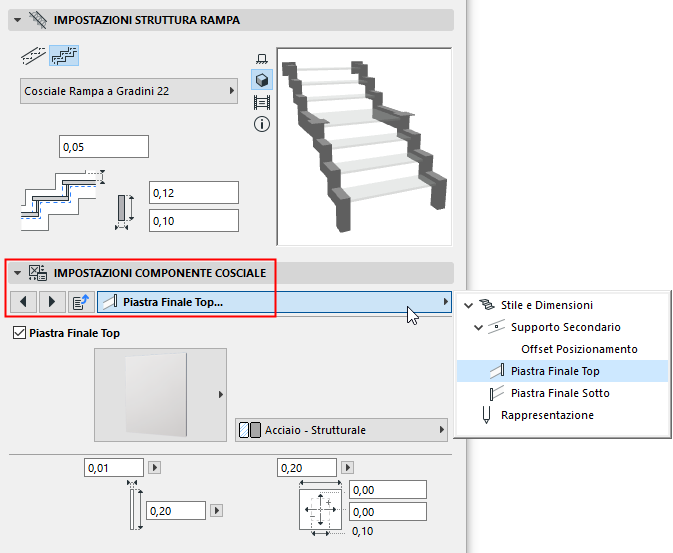Select the stepped stringer structure icon

[64, 56]
